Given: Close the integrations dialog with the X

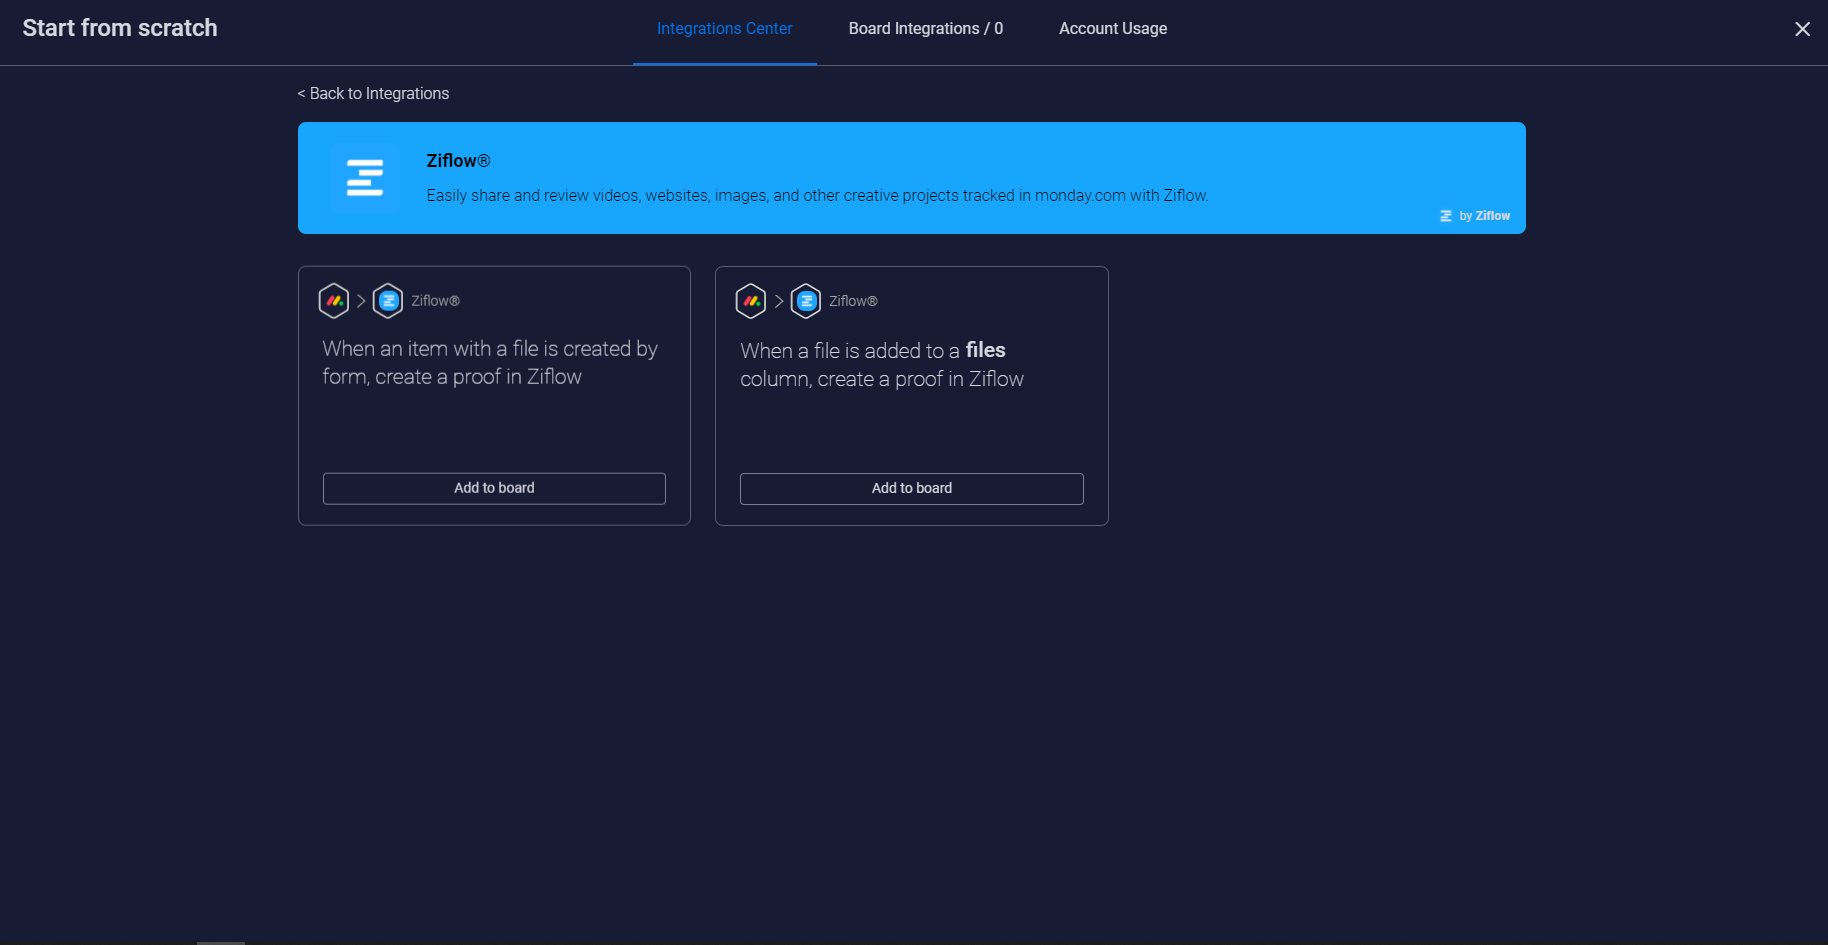Looking at the screenshot, I should [1802, 29].
